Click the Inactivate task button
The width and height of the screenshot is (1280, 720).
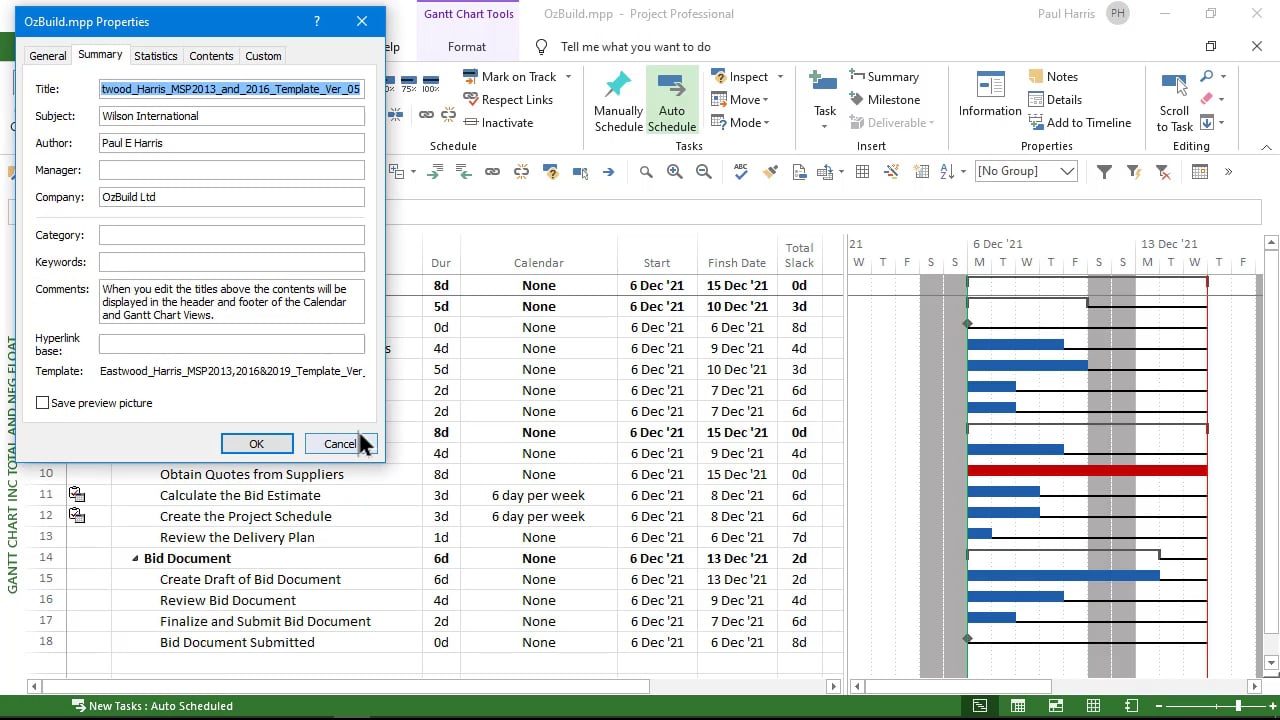pos(498,123)
